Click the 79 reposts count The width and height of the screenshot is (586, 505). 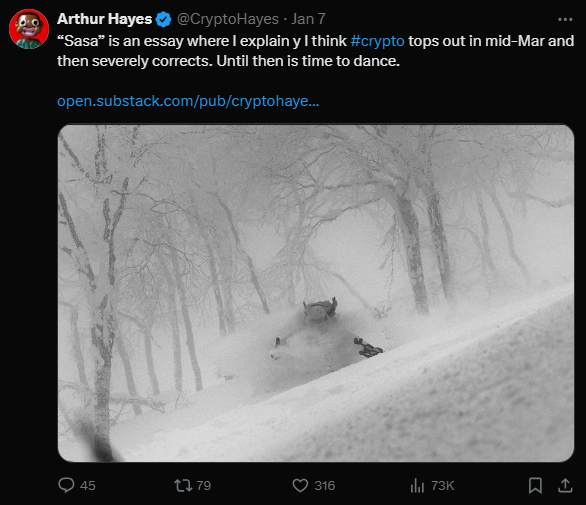pyautogui.click(x=204, y=486)
